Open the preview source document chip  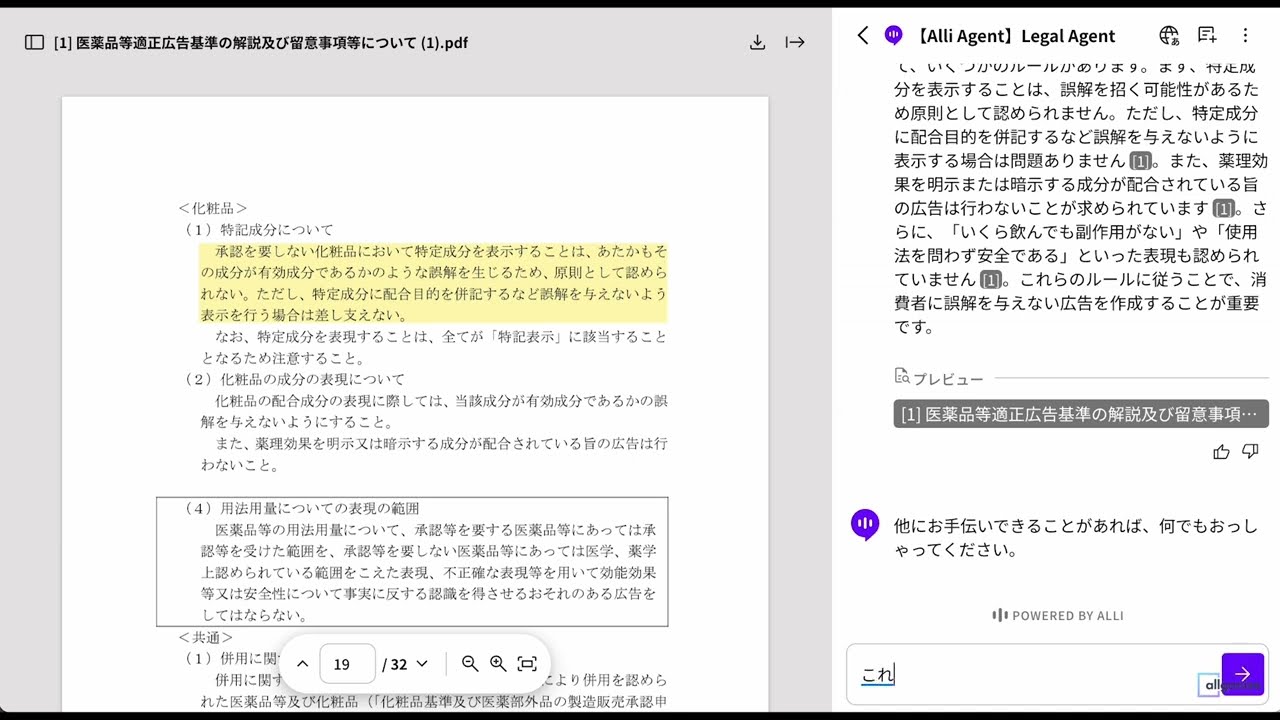1081,414
